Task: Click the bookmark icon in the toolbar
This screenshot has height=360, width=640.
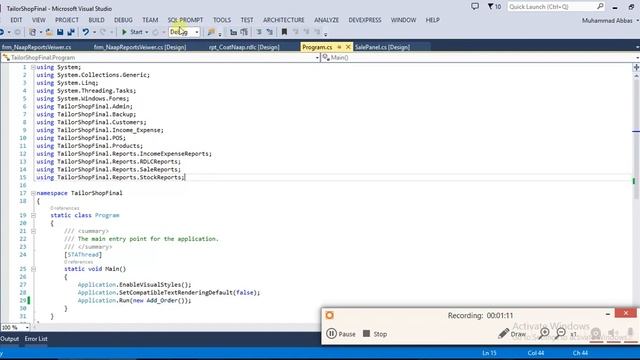Action: (284, 32)
